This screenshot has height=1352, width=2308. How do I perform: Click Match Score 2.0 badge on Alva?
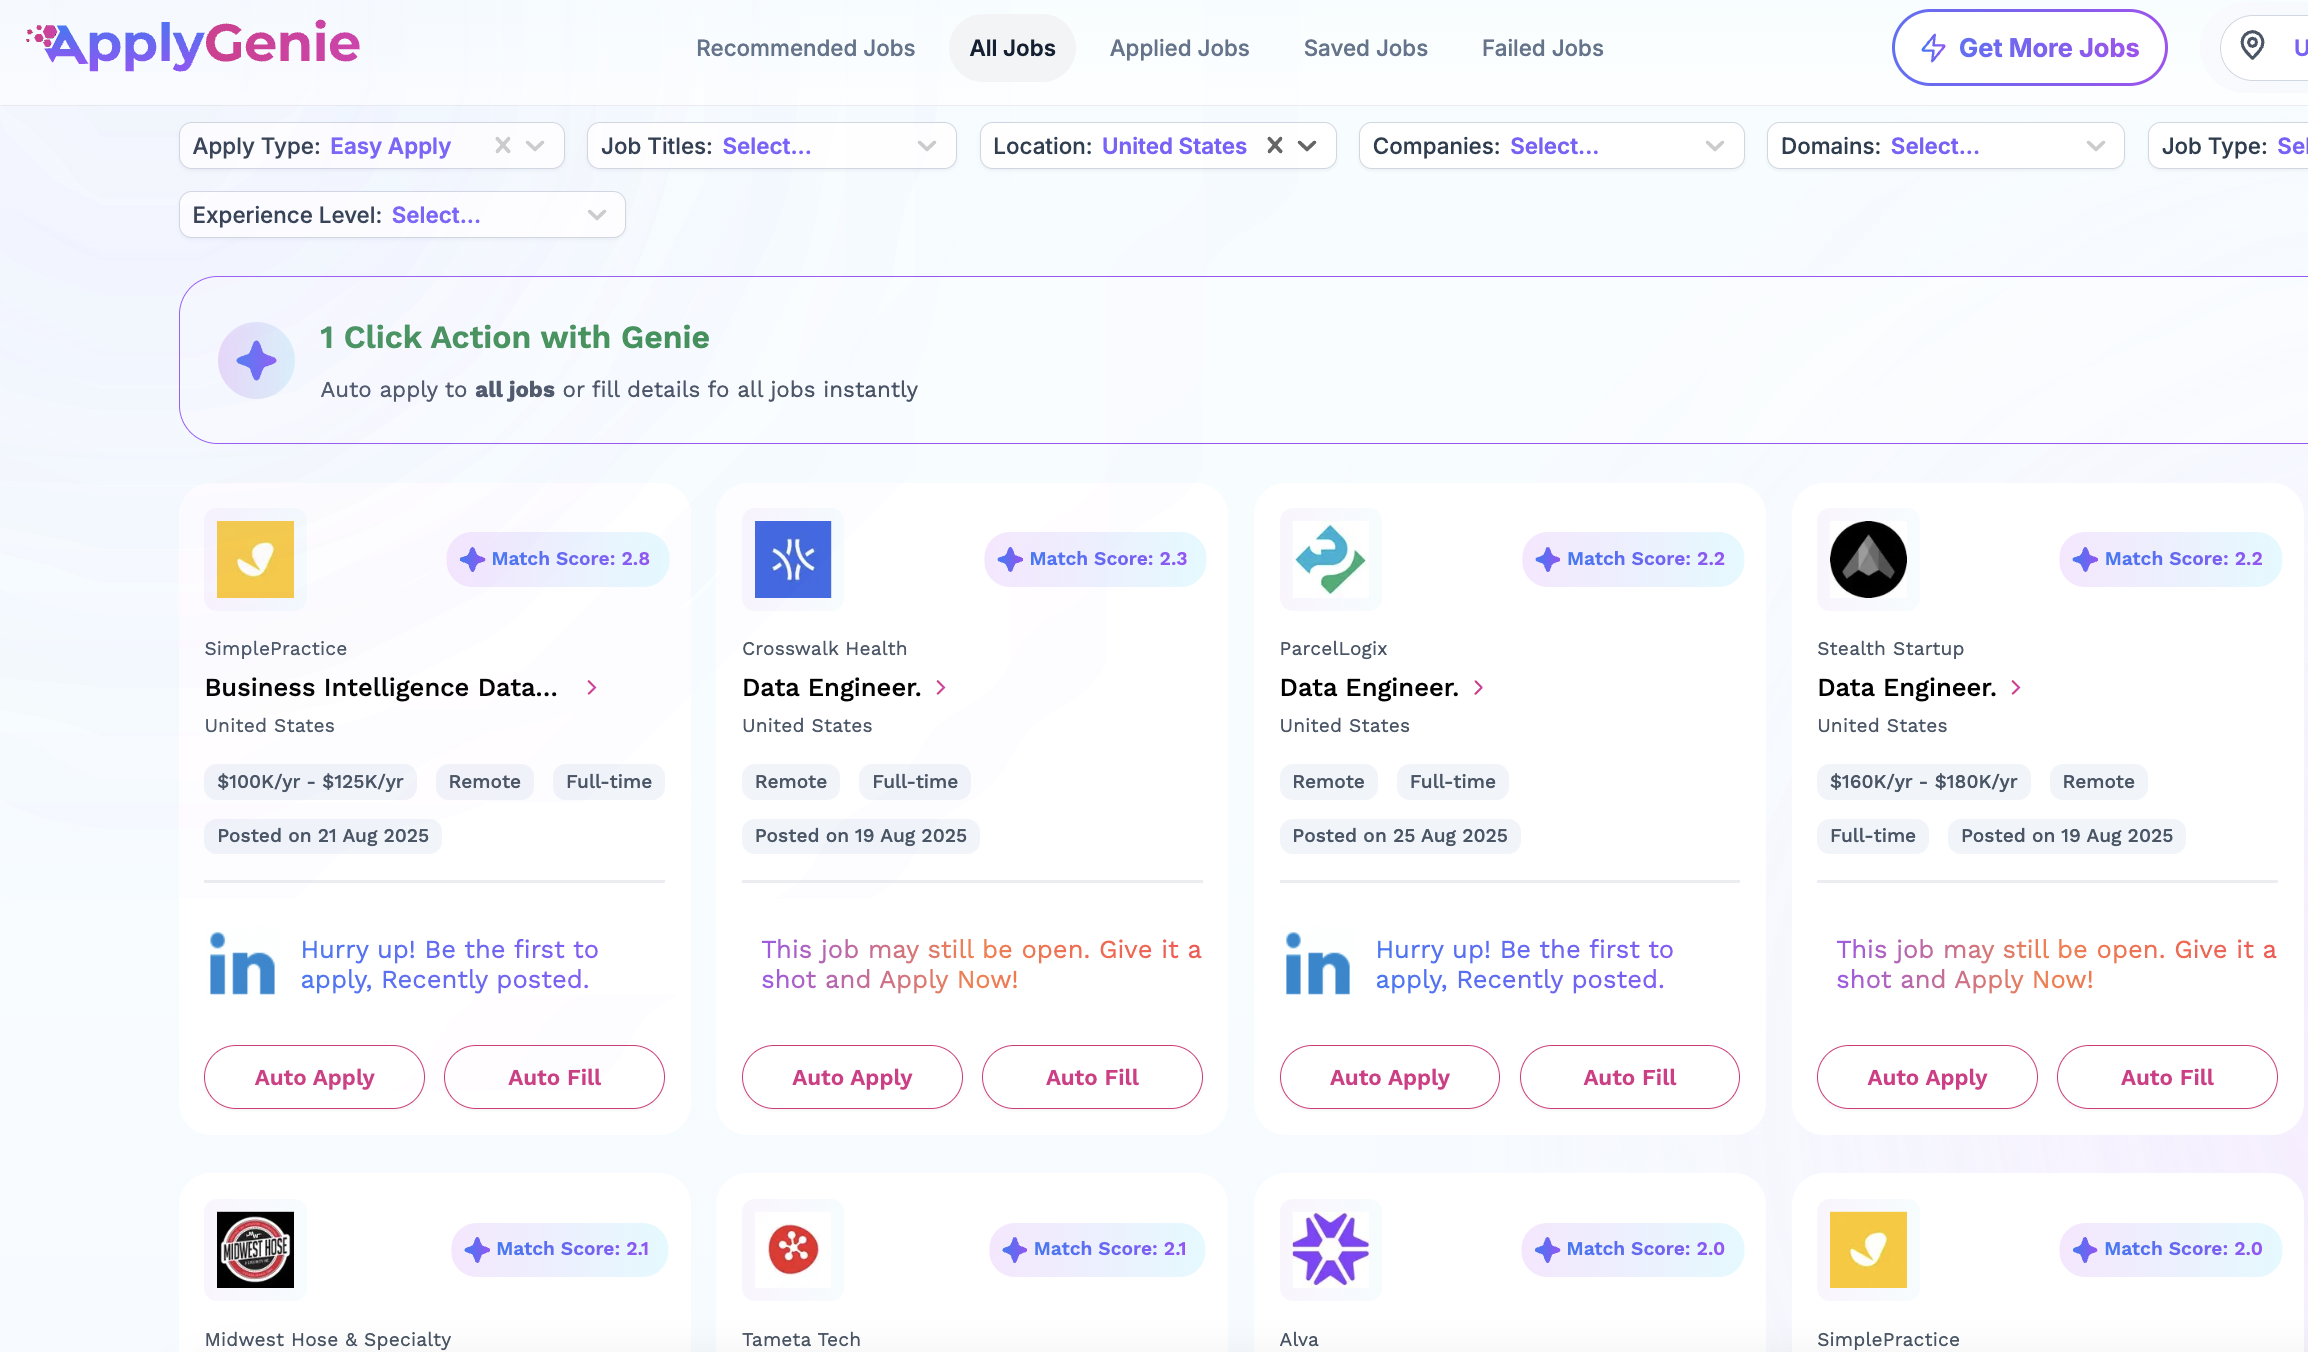click(x=1633, y=1249)
